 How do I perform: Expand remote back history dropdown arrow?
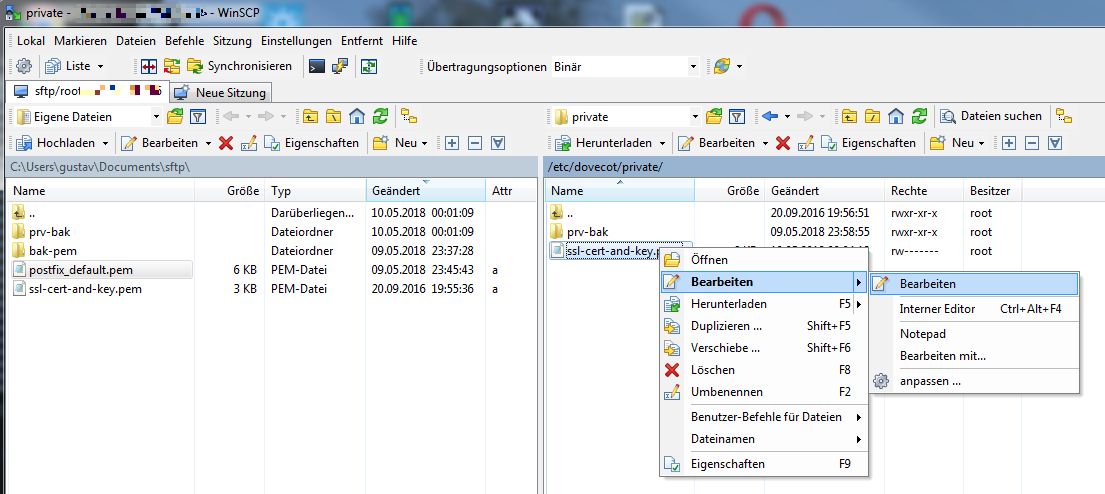coord(786,116)
